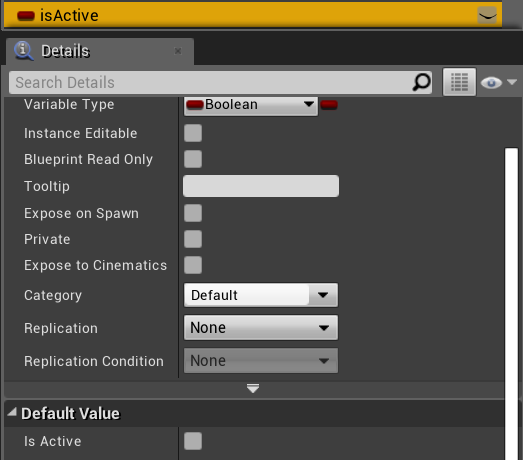This screenshot has width=523, height=460.
Task: Open the Replication None dropdown
Action: click(x=260, y=328)
